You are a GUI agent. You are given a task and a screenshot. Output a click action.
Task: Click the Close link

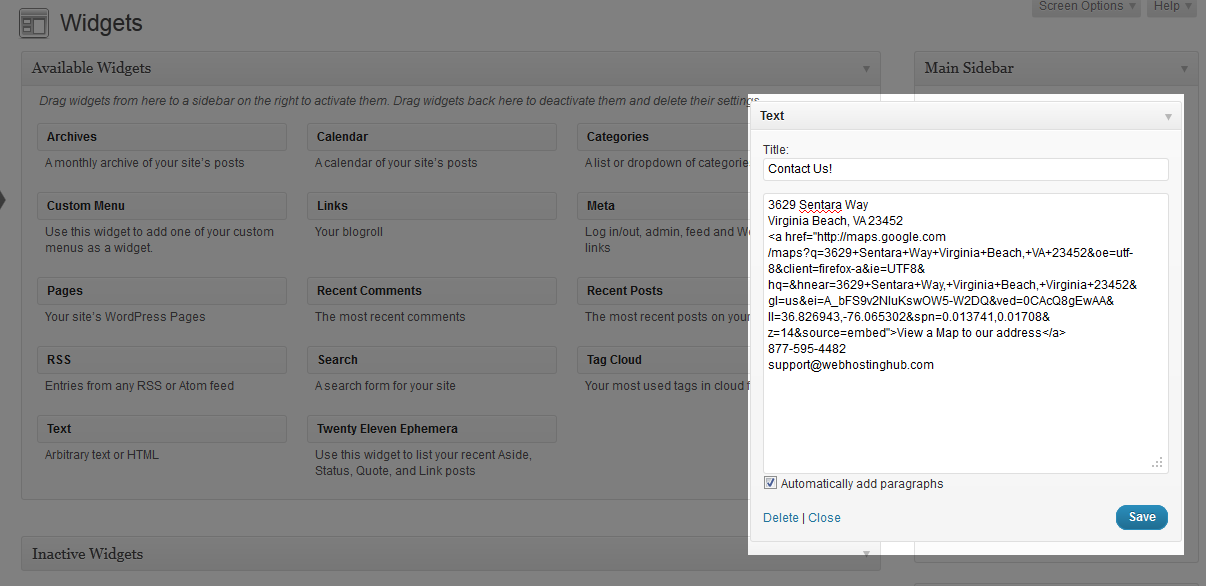(x=824, y=518)
